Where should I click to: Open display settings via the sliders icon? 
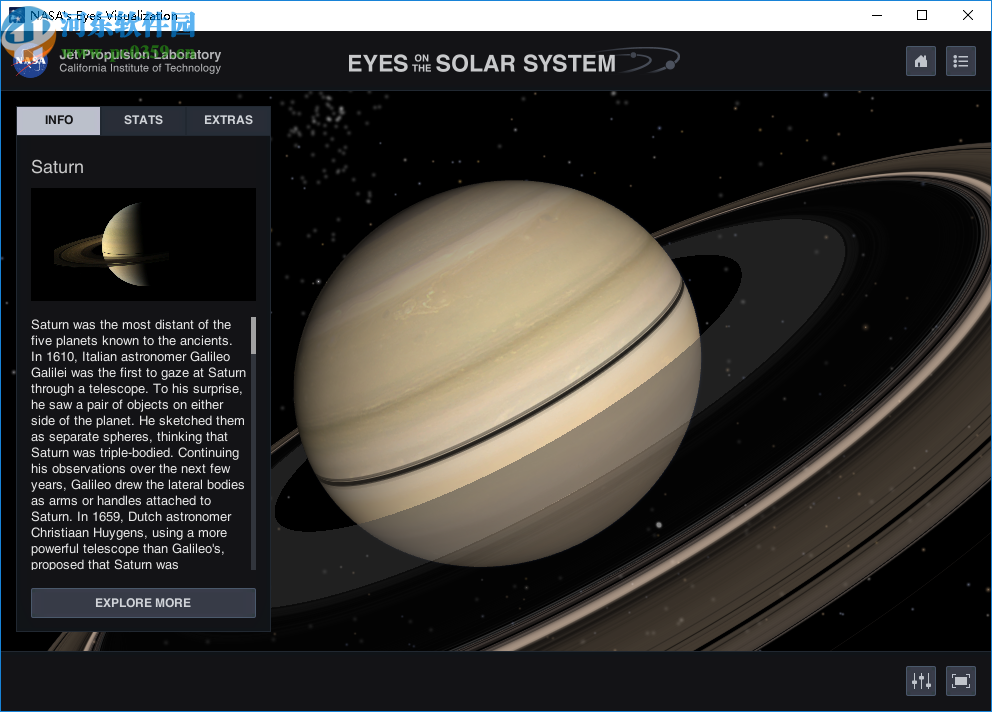tap(920, 680)
